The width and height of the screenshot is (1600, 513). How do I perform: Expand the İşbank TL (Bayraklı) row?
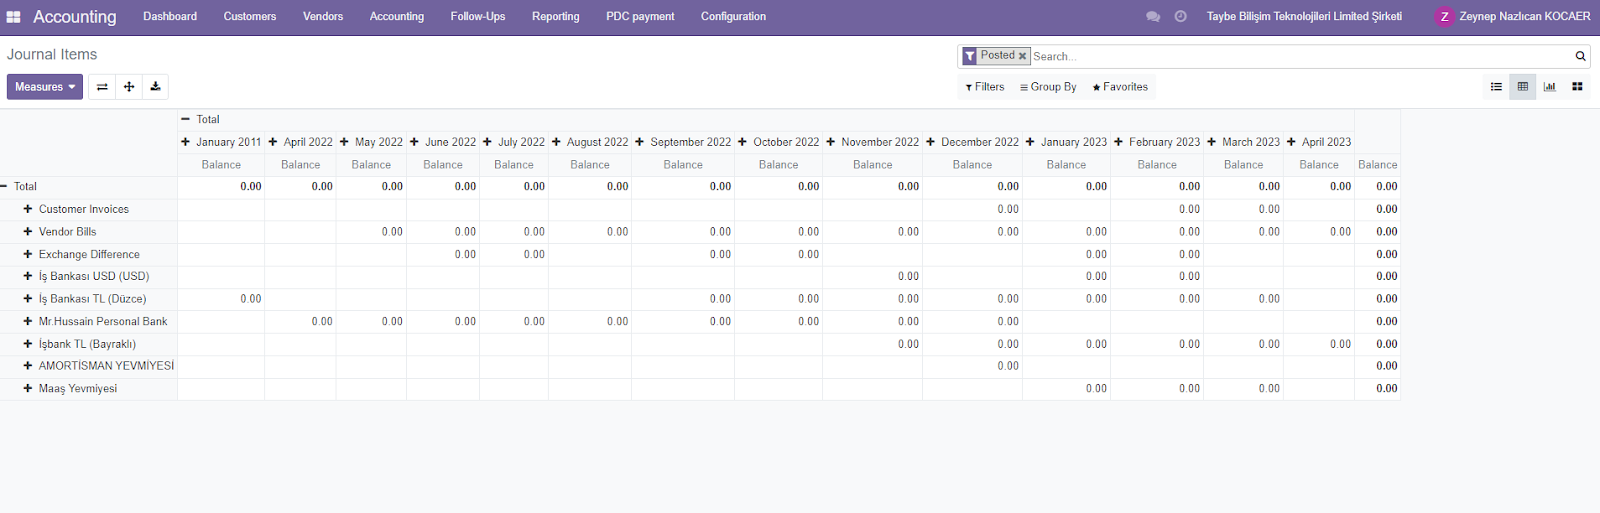click(28, 343)
